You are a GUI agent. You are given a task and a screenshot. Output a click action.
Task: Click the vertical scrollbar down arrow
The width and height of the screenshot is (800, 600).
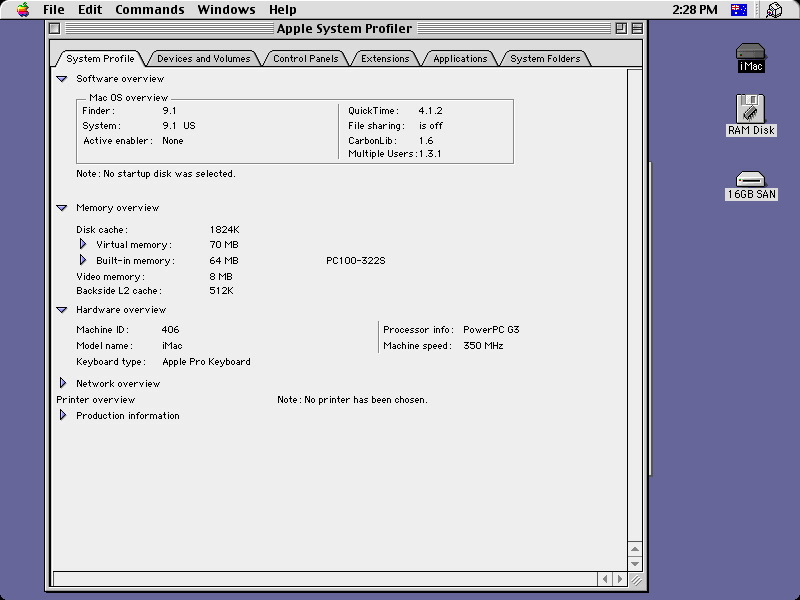tap(635, 564)
